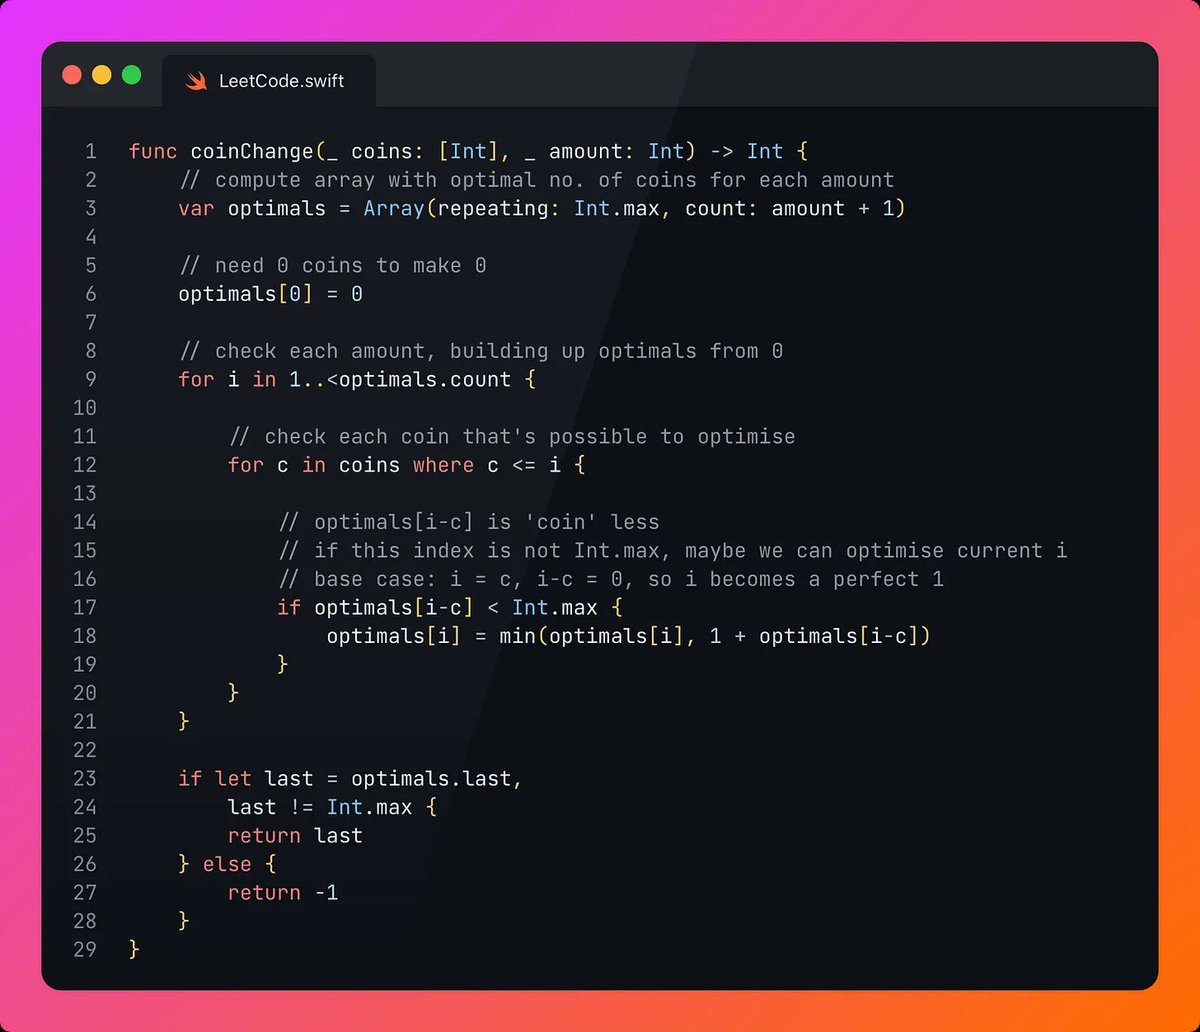
Task: Click the red close window button
Action: [x=72, y=75]
